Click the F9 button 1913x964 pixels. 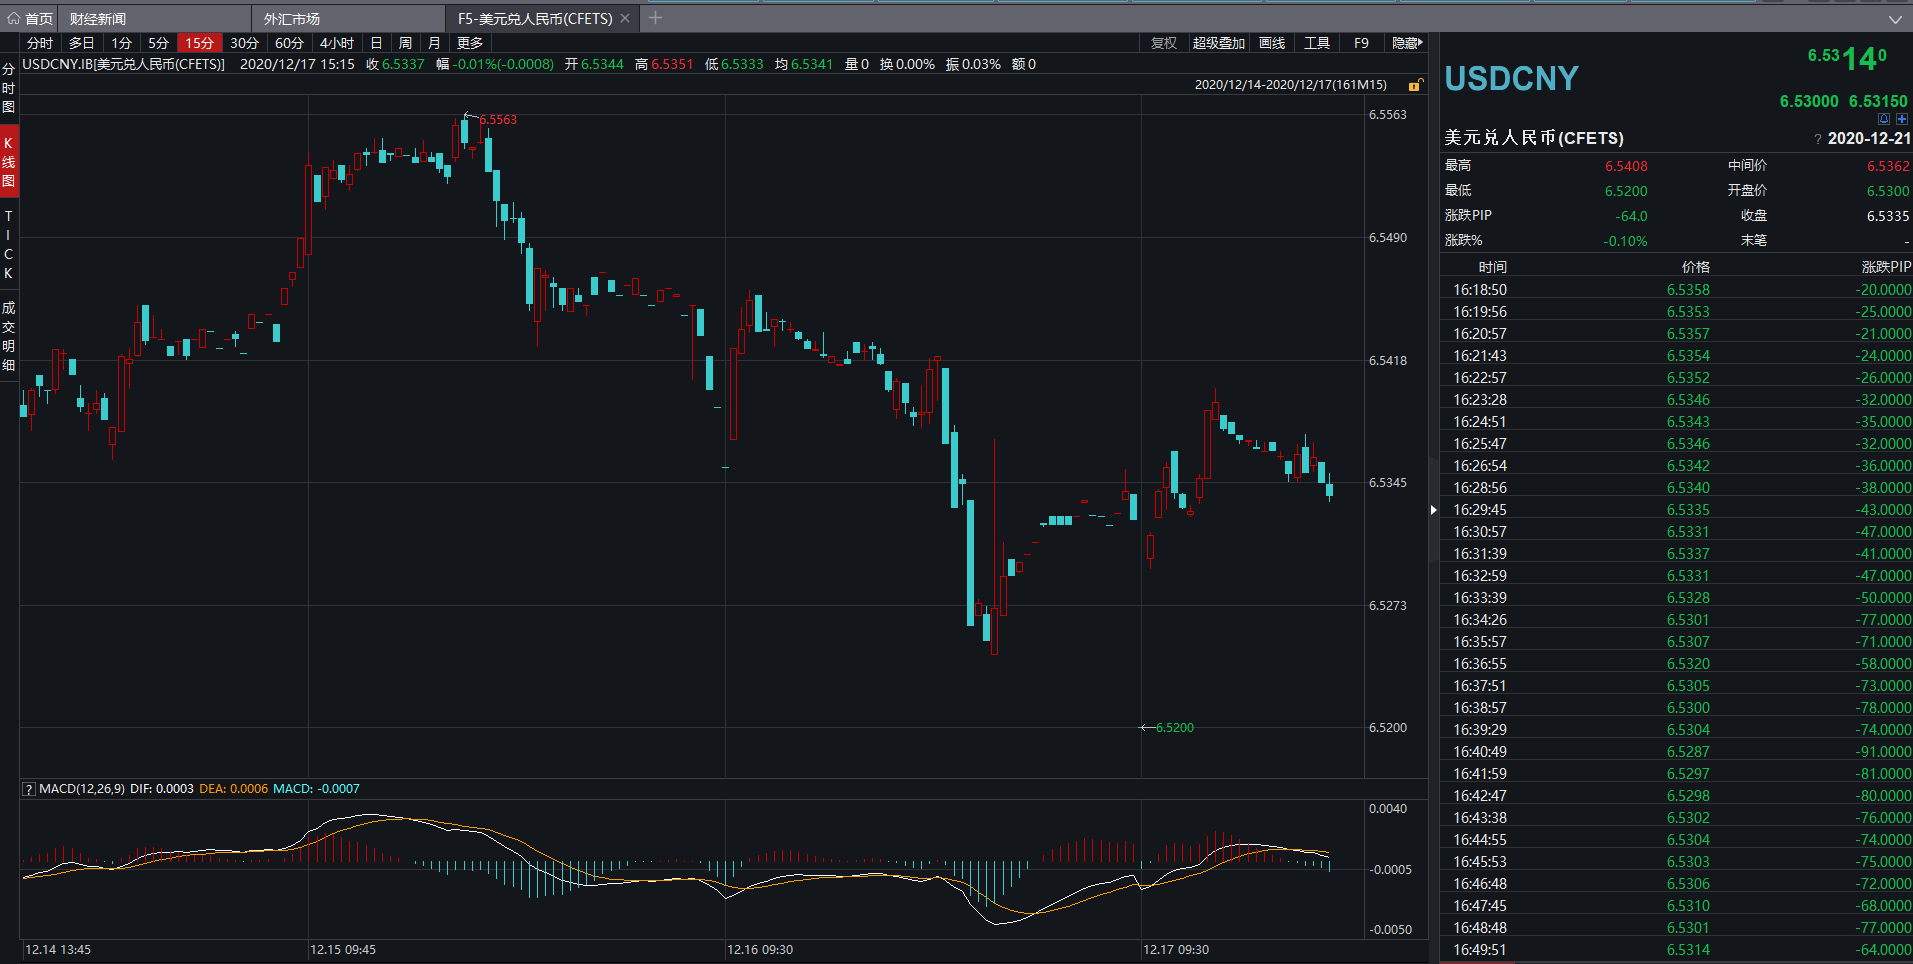click(x=1361, y=43)
